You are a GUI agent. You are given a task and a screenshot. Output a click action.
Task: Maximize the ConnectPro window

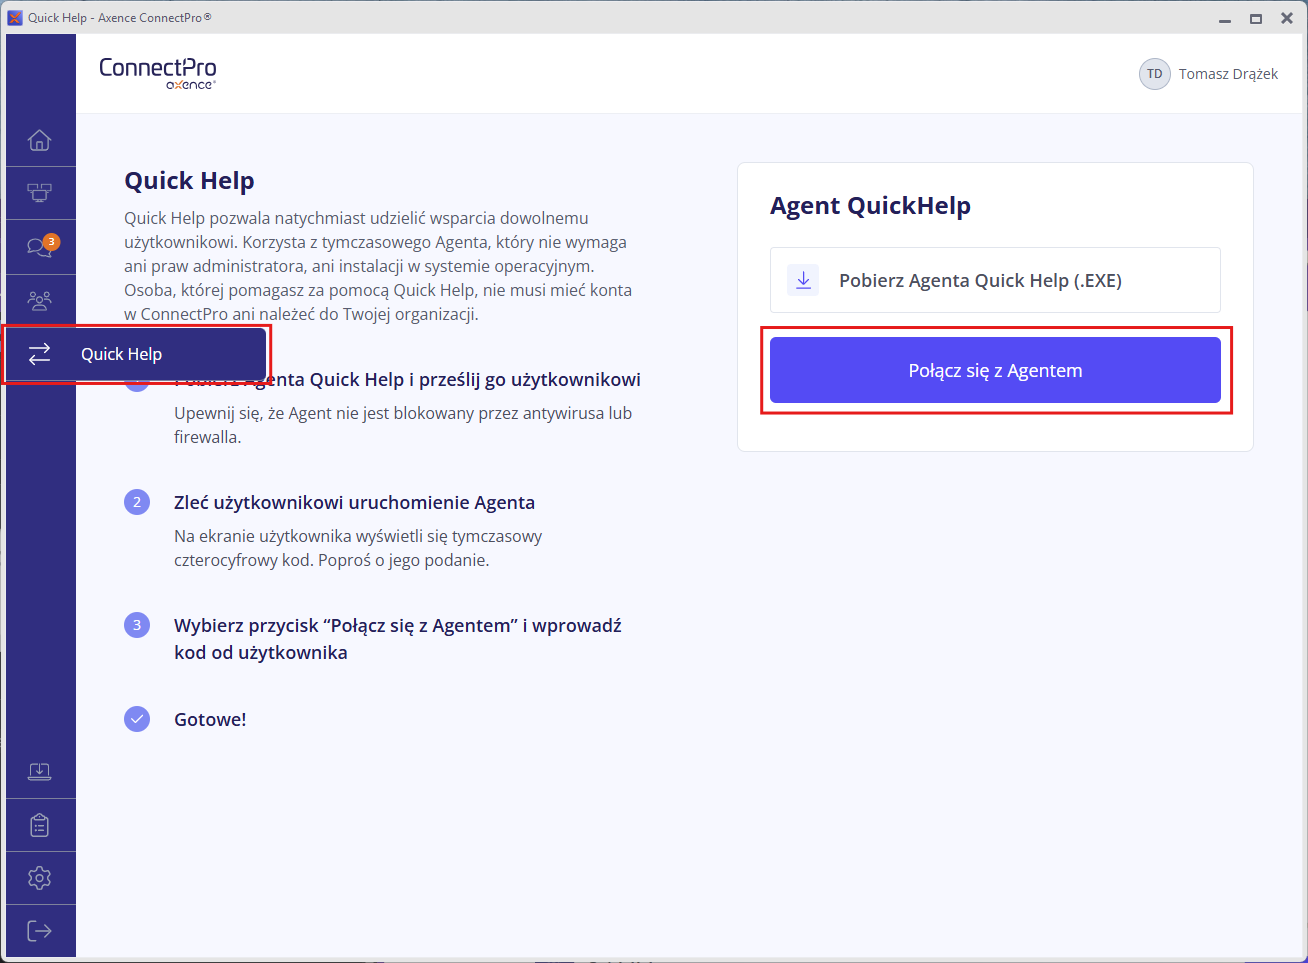[1256, 18]
